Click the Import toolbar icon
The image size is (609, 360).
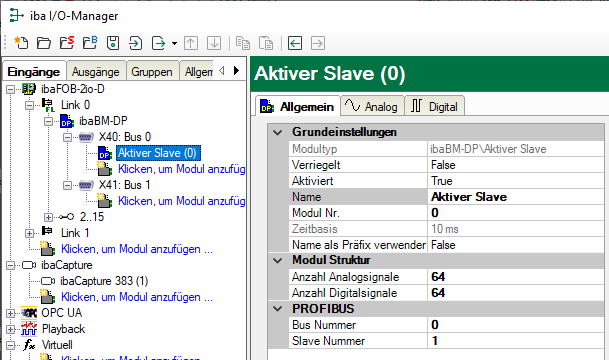click(x=136, y=43)
